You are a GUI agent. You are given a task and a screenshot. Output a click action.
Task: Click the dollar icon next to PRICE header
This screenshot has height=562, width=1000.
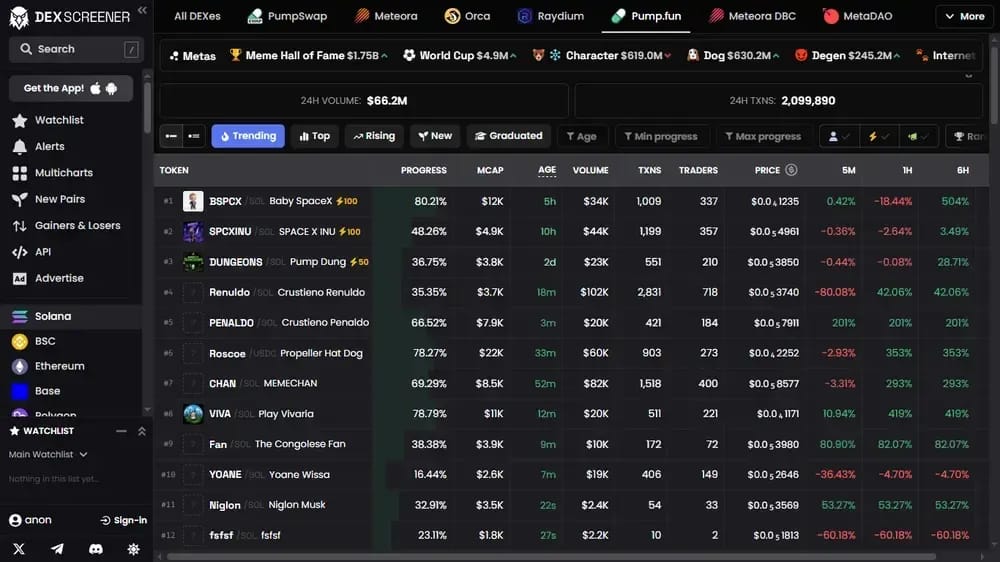point(791,170)
